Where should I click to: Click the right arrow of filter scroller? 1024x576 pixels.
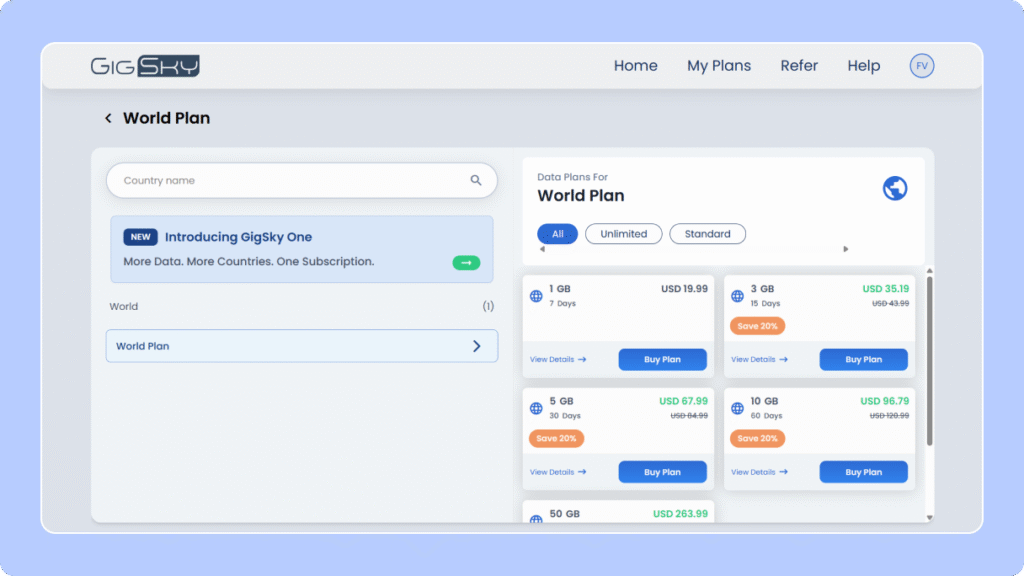[x=846, y=249]
